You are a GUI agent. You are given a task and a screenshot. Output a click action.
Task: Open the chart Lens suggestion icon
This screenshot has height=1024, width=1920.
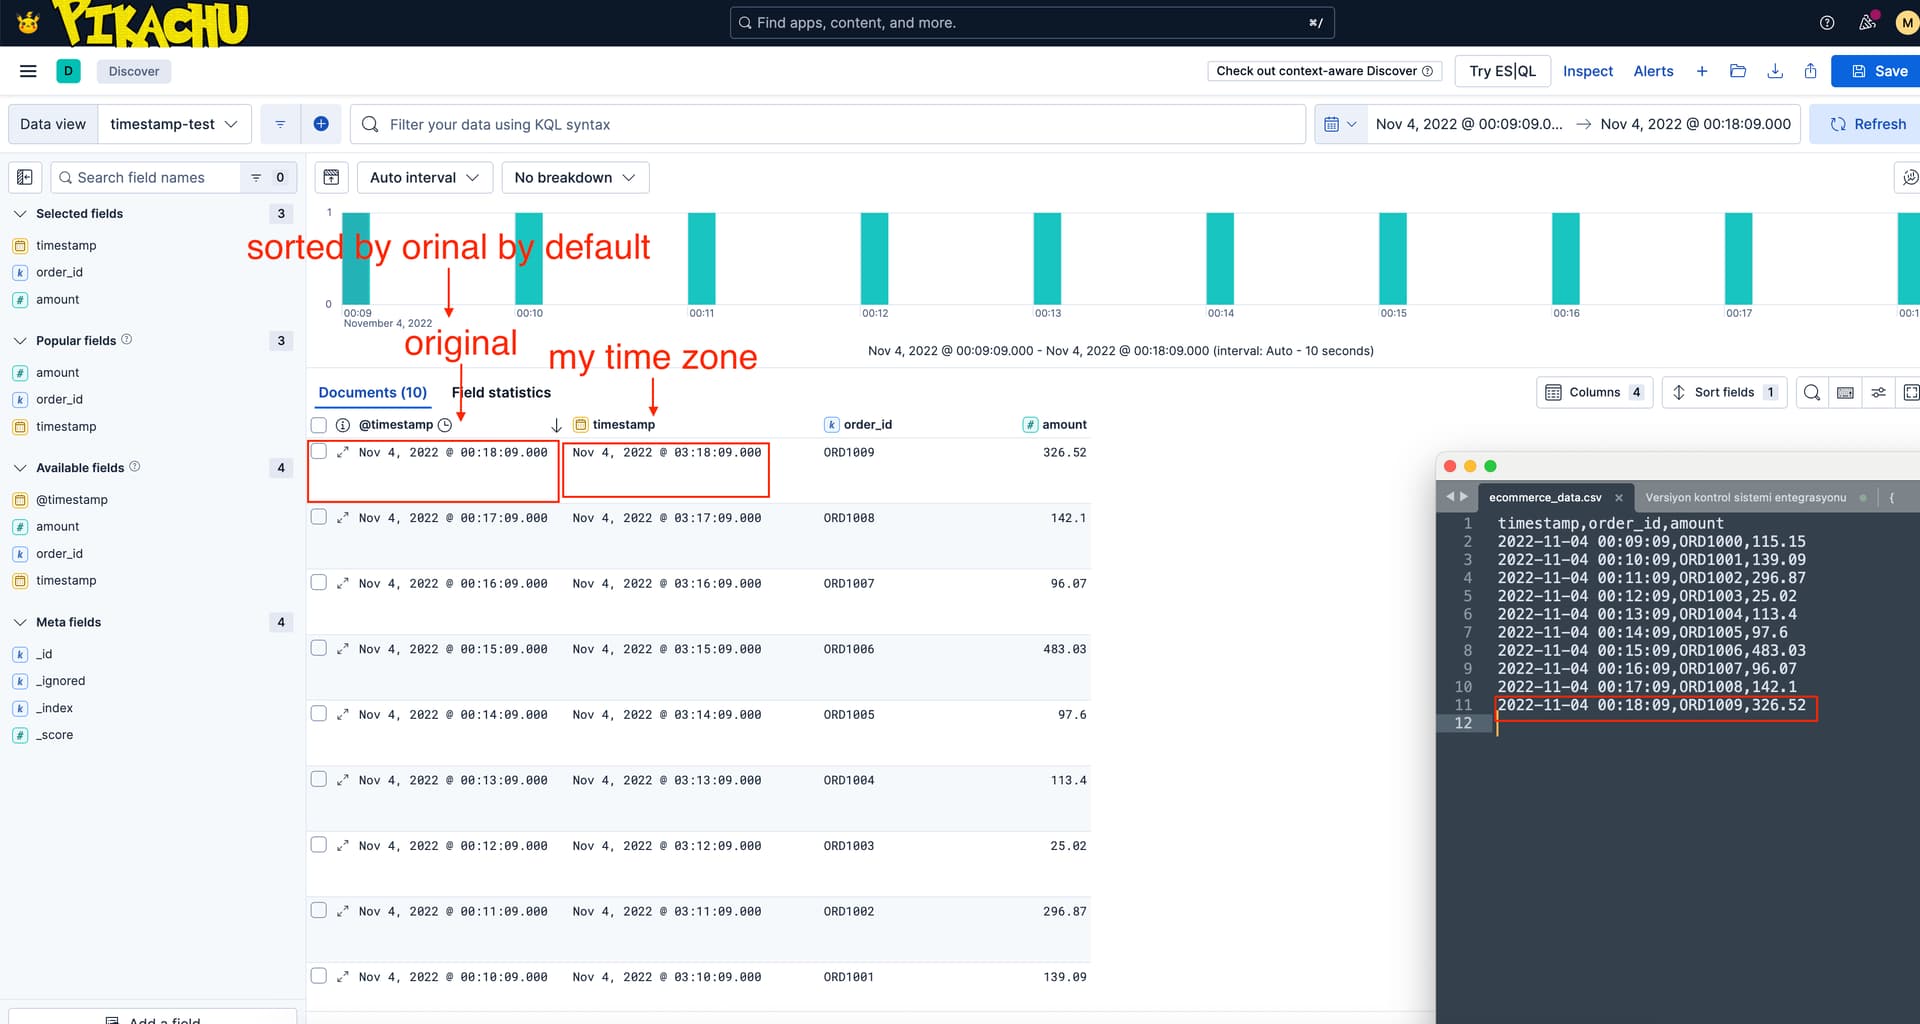[x=1910, y=177]
